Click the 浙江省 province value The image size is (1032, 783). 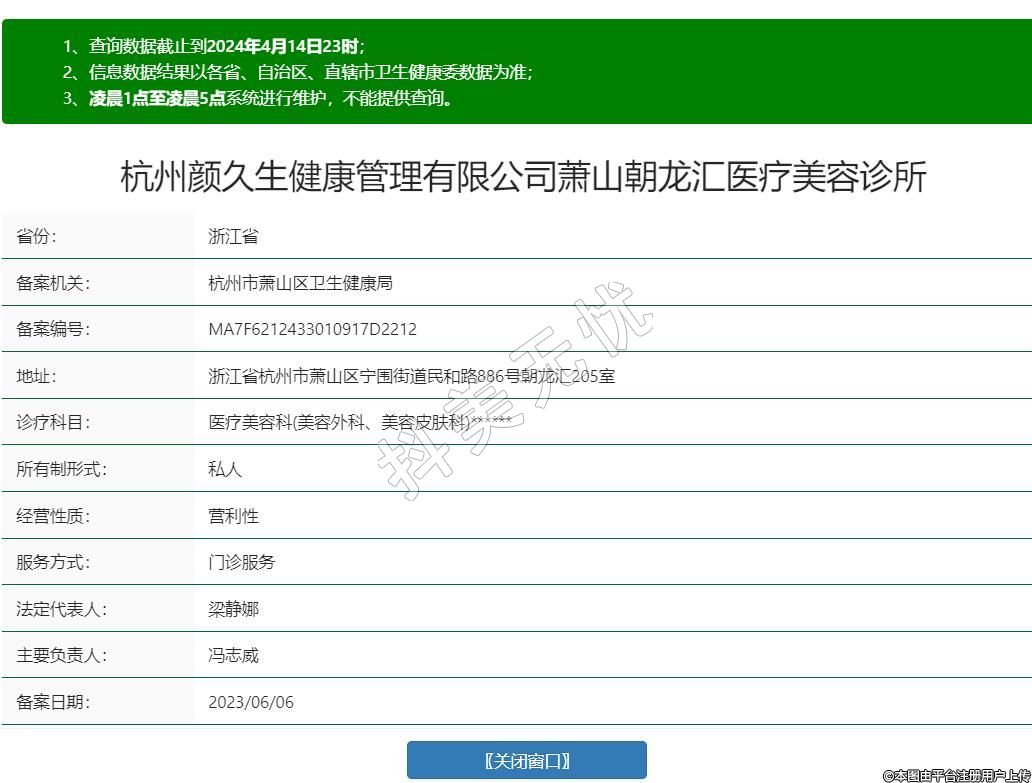click(233, 237)
